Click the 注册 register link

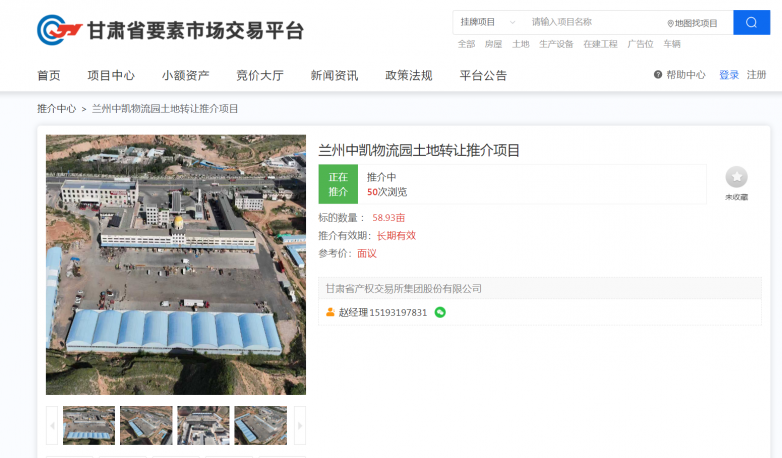point(756,75)
